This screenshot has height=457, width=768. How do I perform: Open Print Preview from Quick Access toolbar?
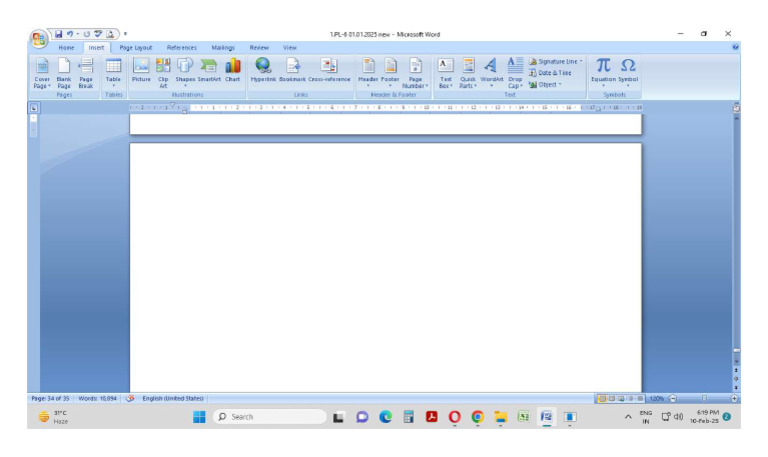(x=110, y=34)
